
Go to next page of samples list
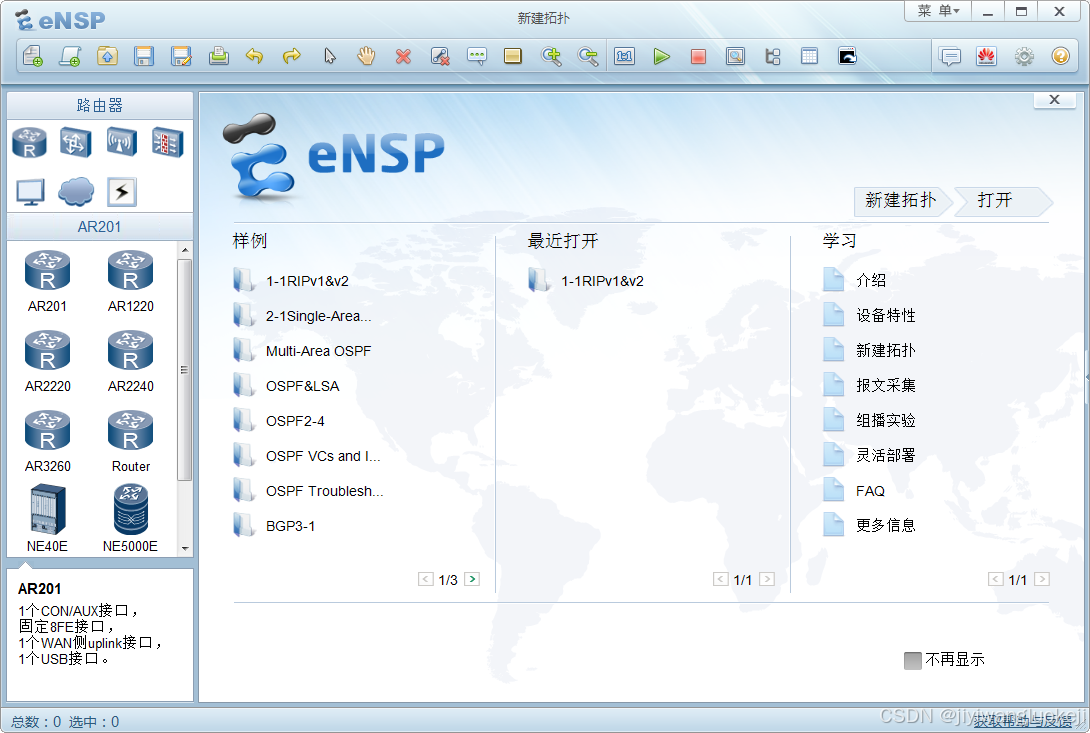[x=472, y=579]
